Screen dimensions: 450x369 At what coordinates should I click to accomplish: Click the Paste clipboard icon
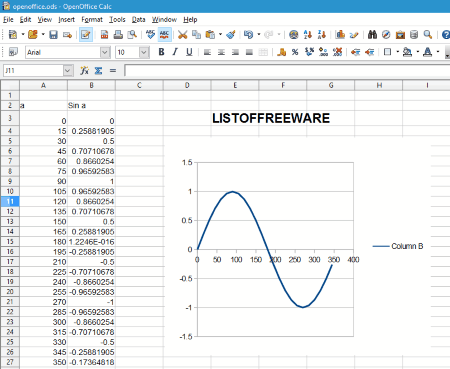(x=210, y=34)
